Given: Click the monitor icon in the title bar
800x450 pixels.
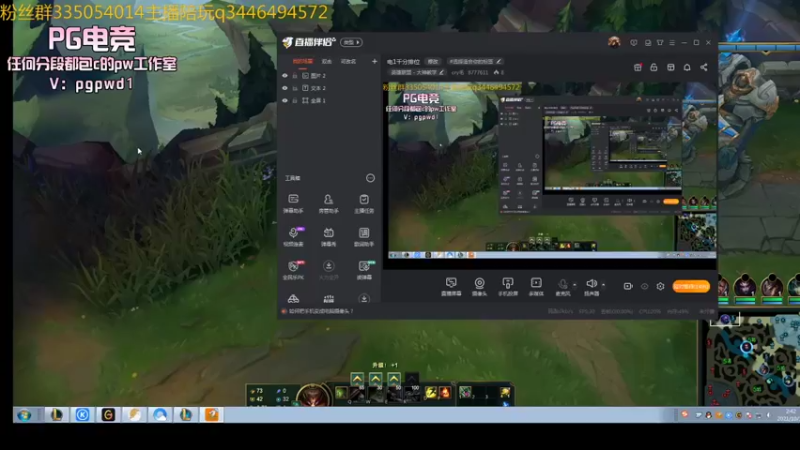Looking at the screenshot, I should point(647,43).
